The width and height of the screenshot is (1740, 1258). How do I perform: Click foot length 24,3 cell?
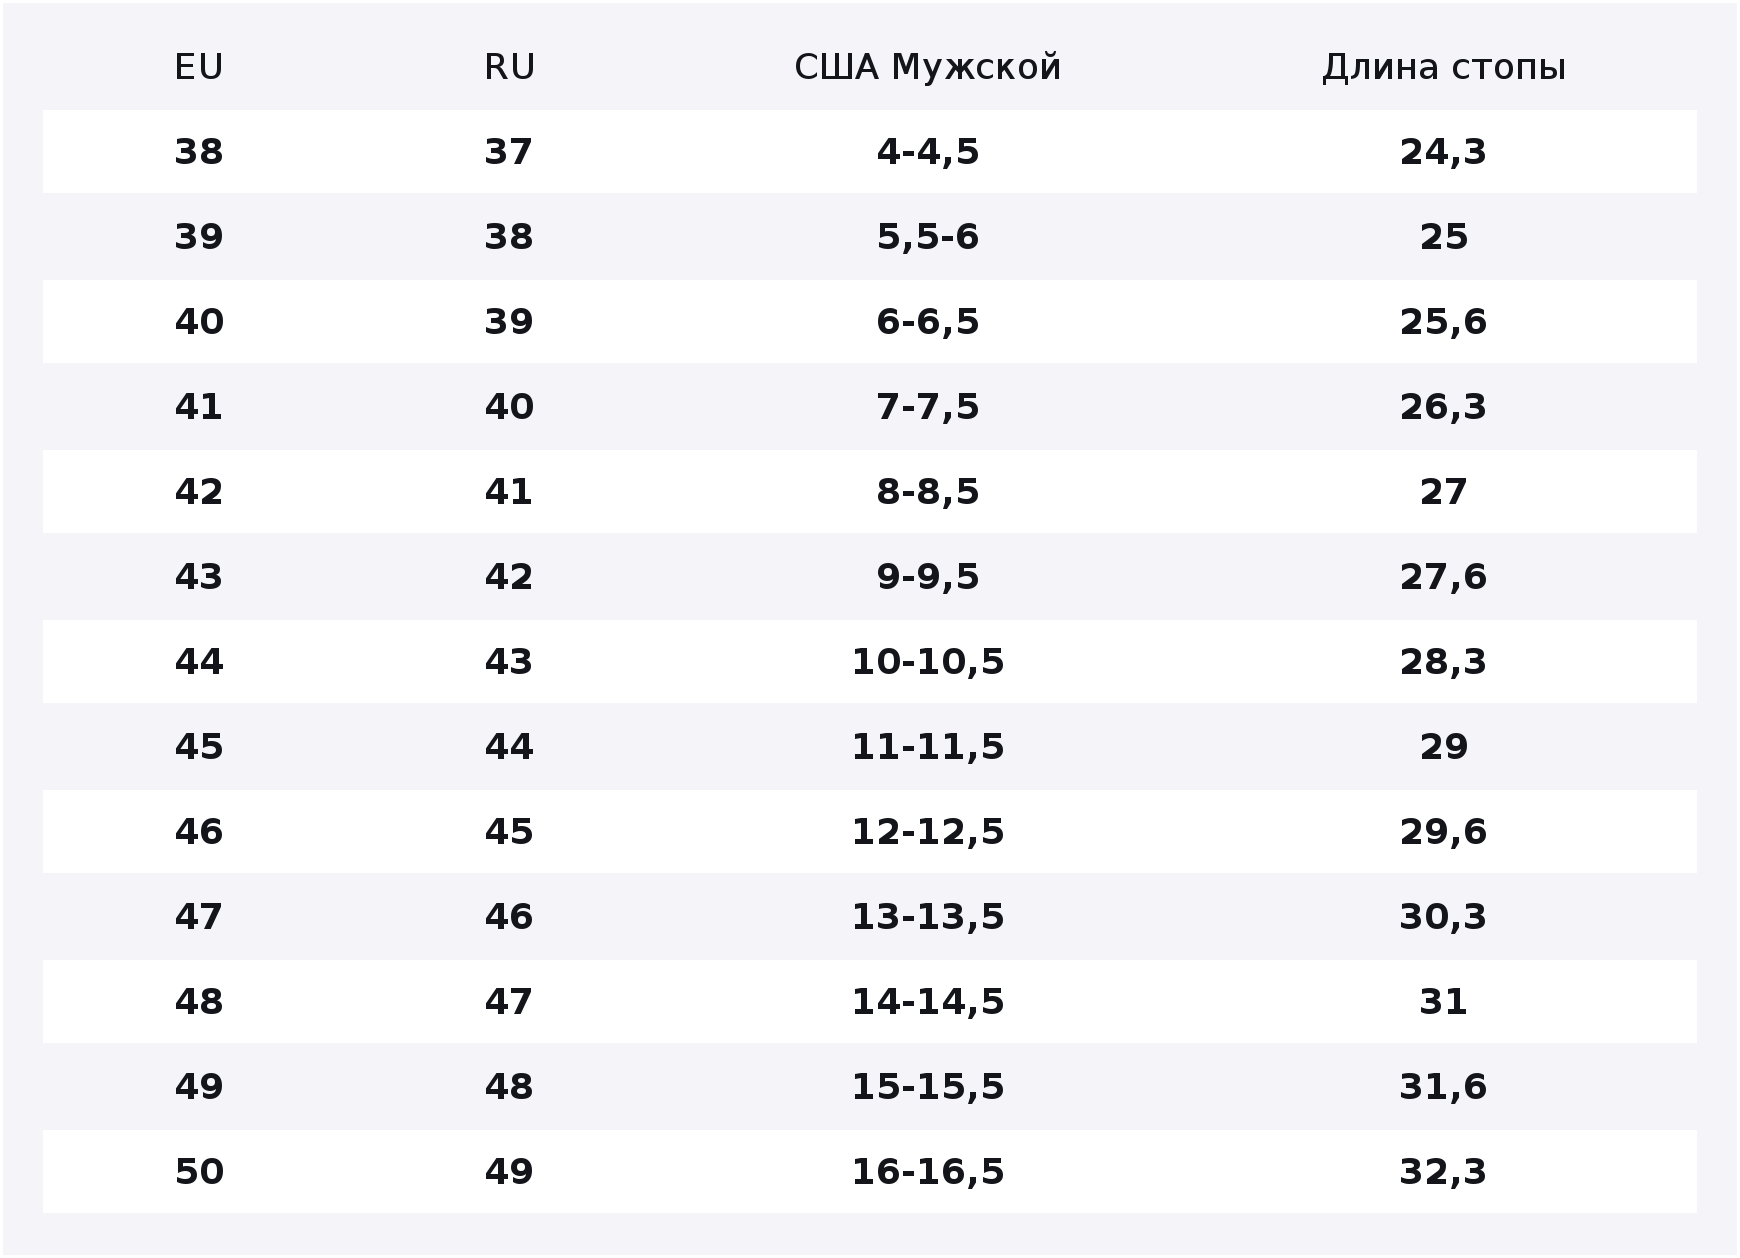(x=1443, y=152)
